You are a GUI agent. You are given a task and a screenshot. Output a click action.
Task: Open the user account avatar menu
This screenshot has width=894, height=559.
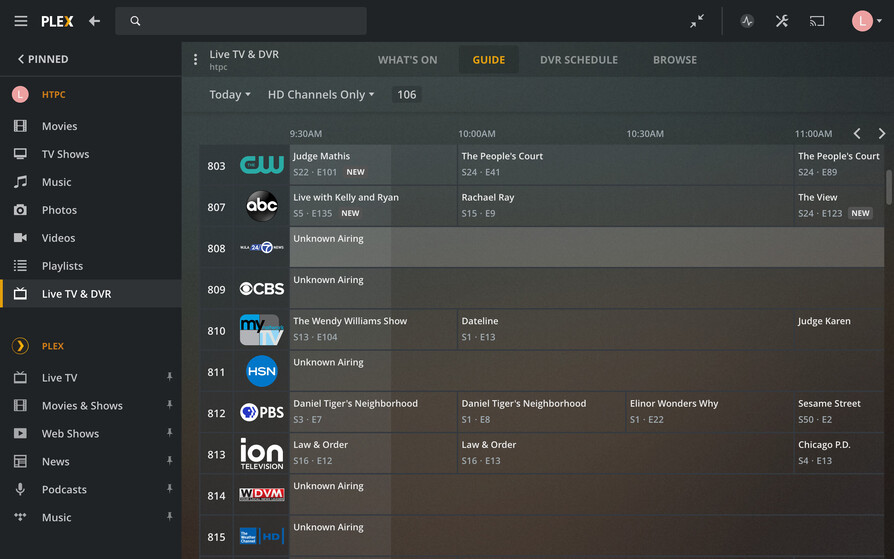(867, 21)
